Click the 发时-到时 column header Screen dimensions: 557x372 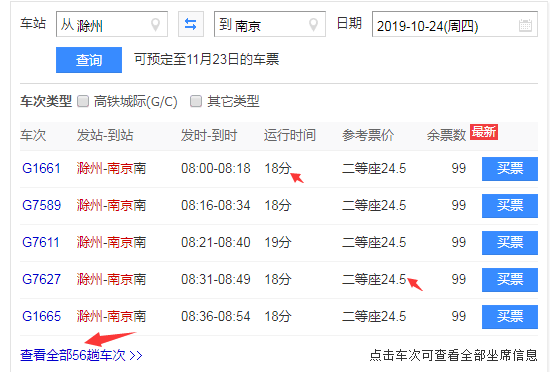coord(209,135)
